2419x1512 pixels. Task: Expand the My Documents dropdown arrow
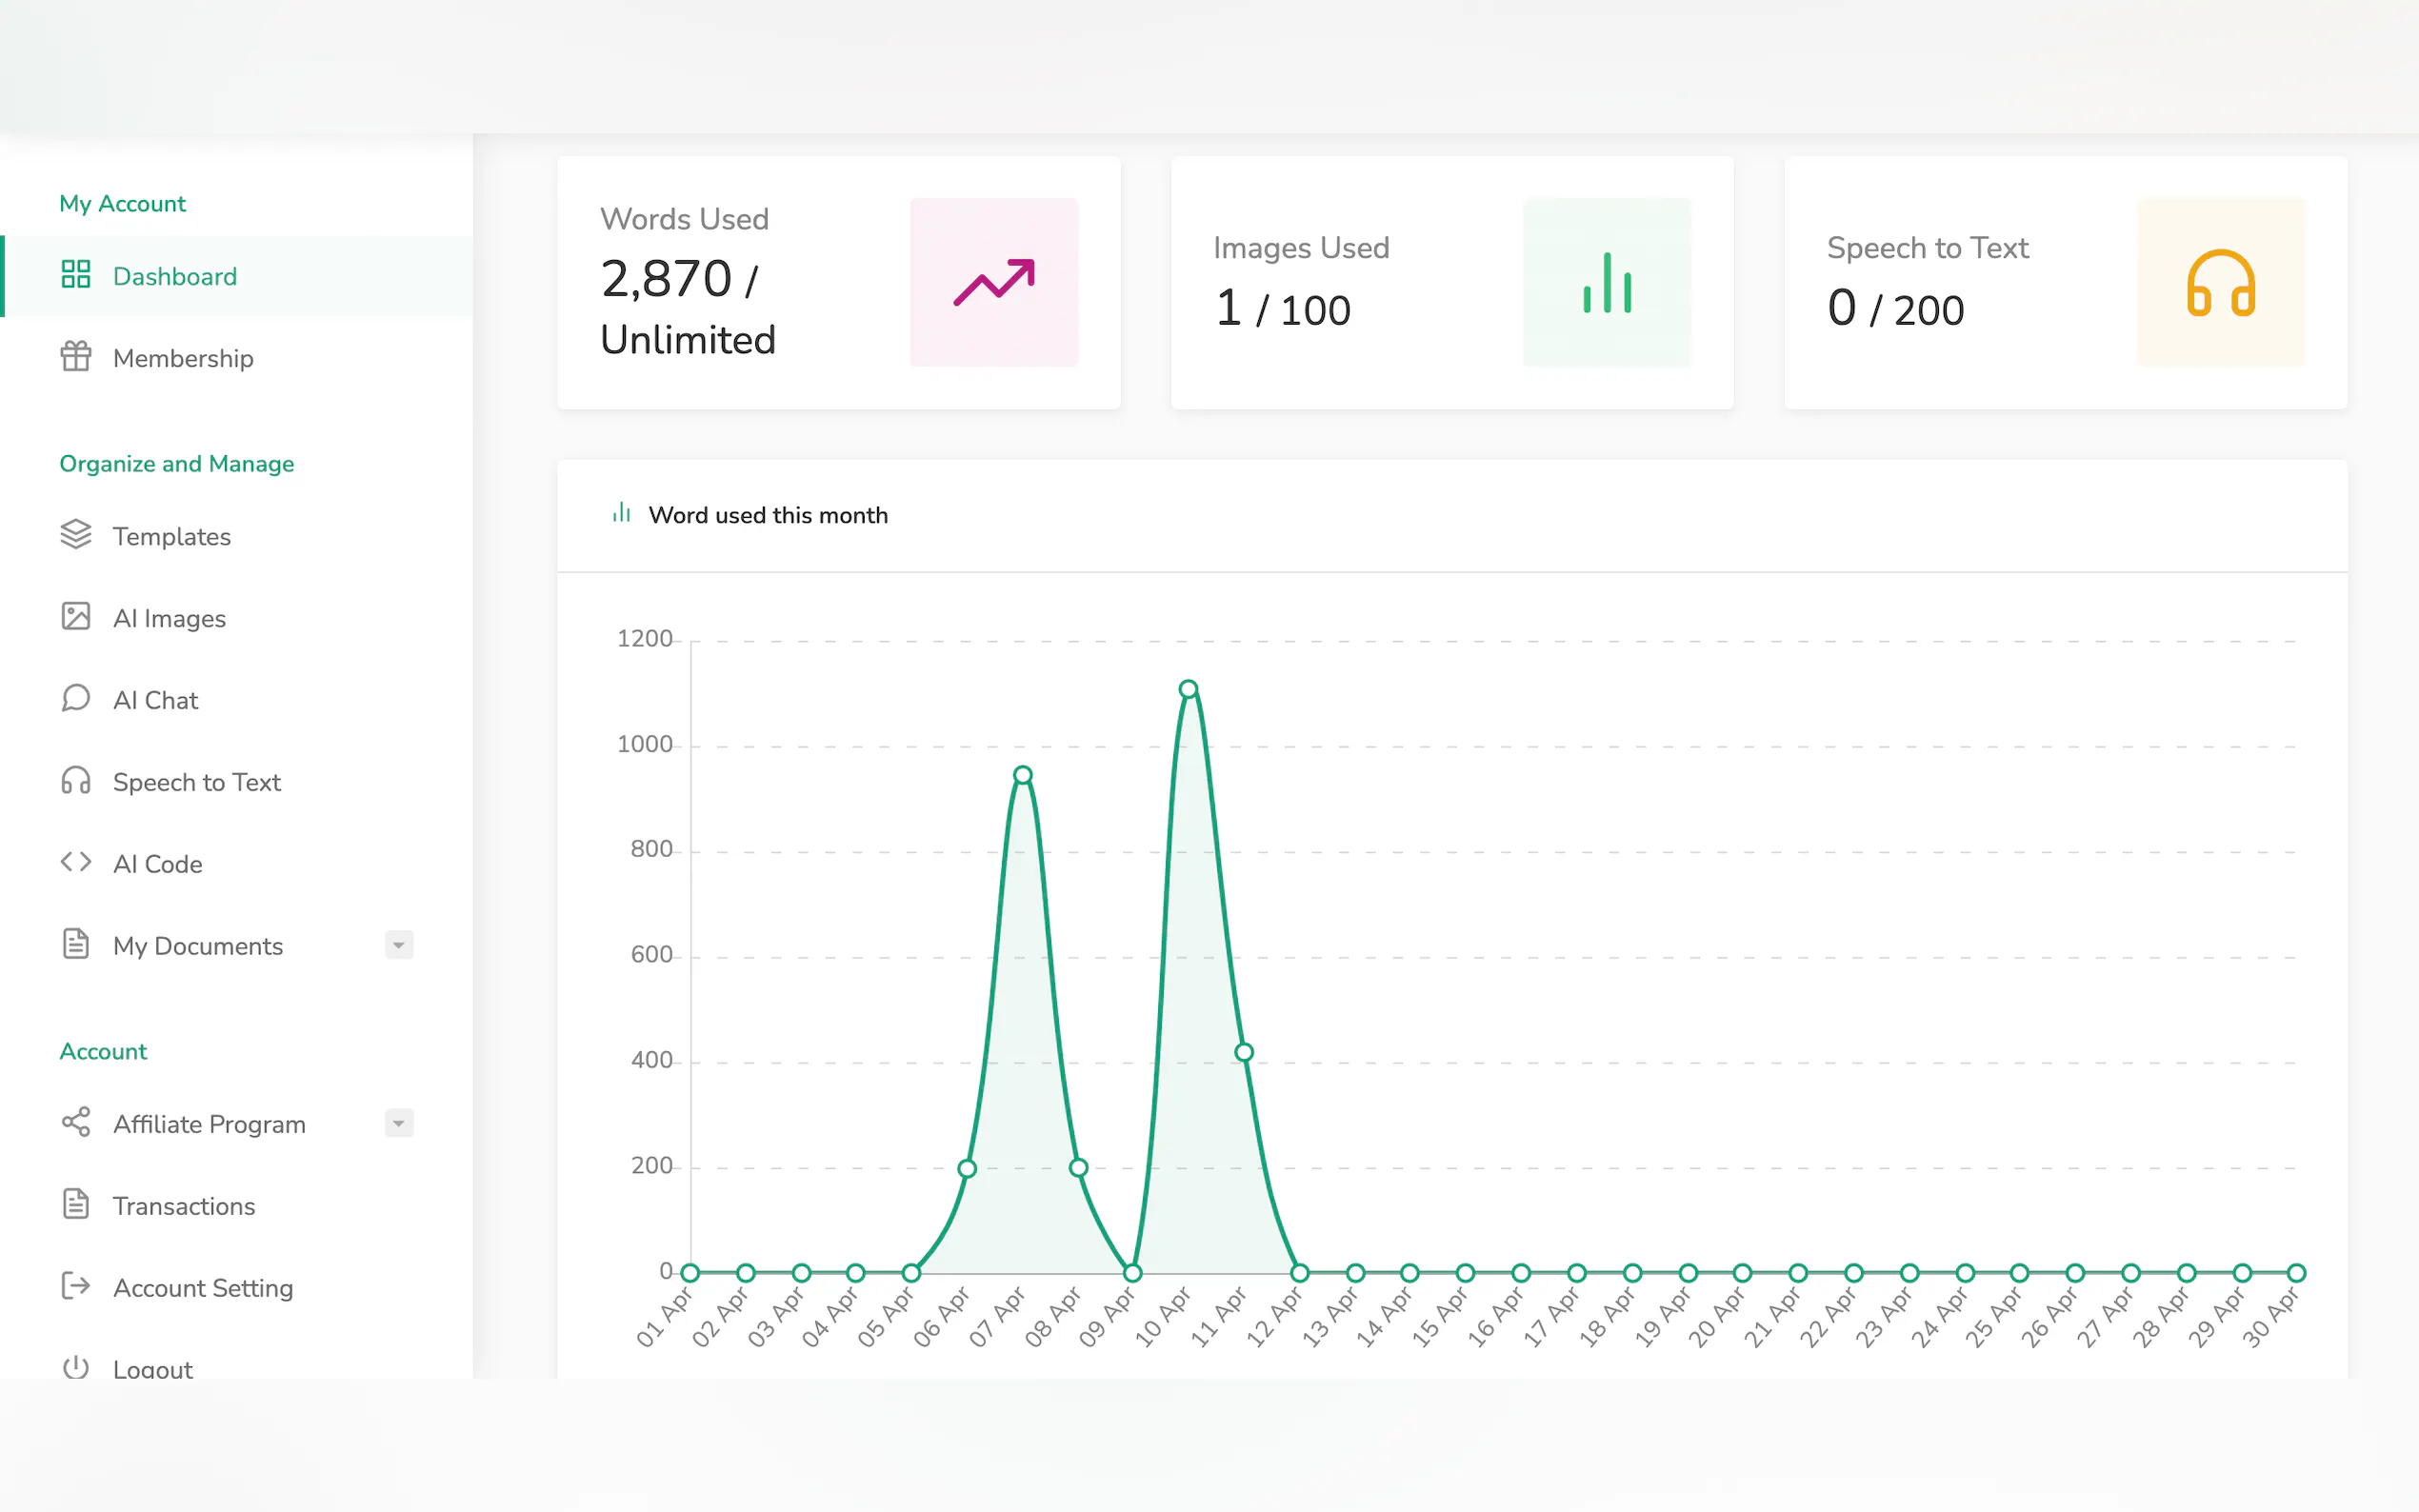pyautogui.click(x=398, y=945)
